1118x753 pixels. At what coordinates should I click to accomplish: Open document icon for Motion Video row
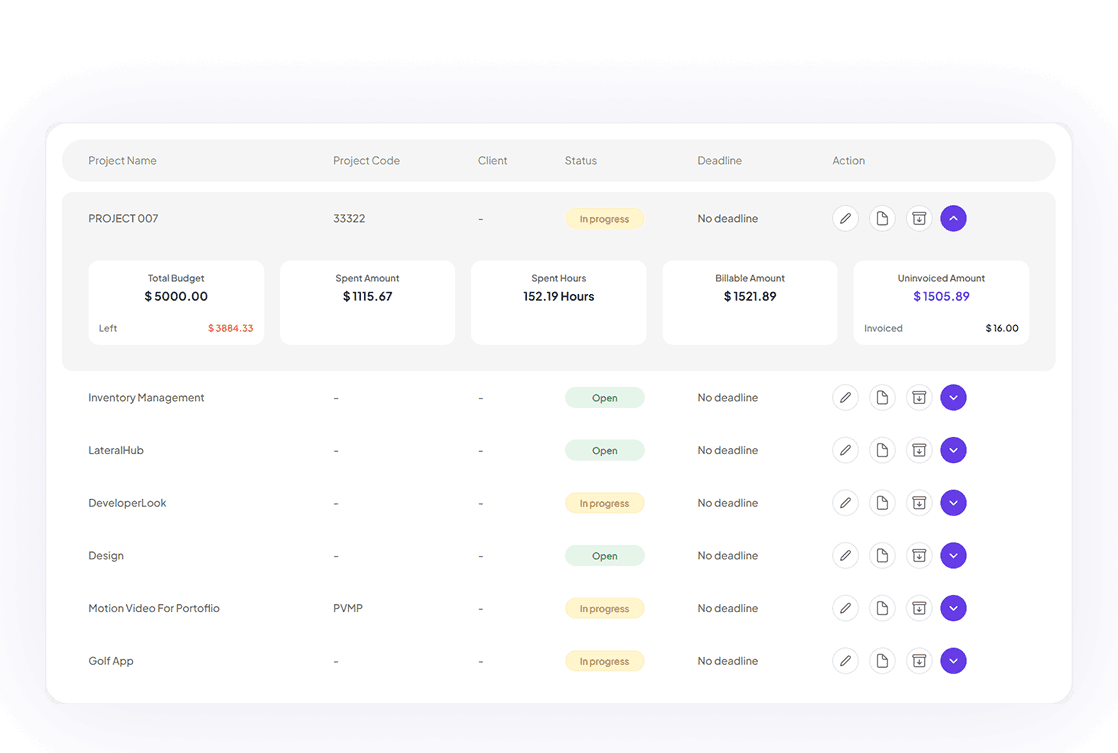(x=882, y=608)
